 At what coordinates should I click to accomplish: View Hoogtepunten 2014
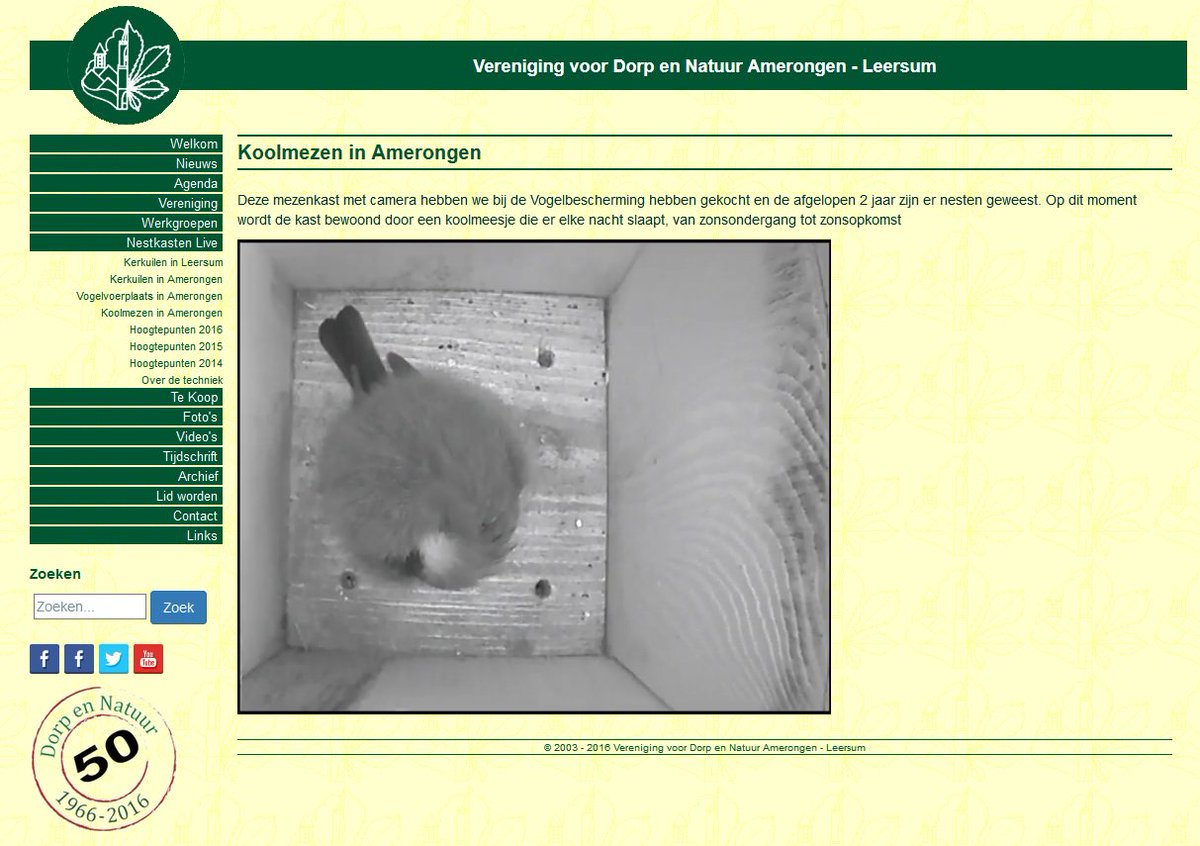176,364
